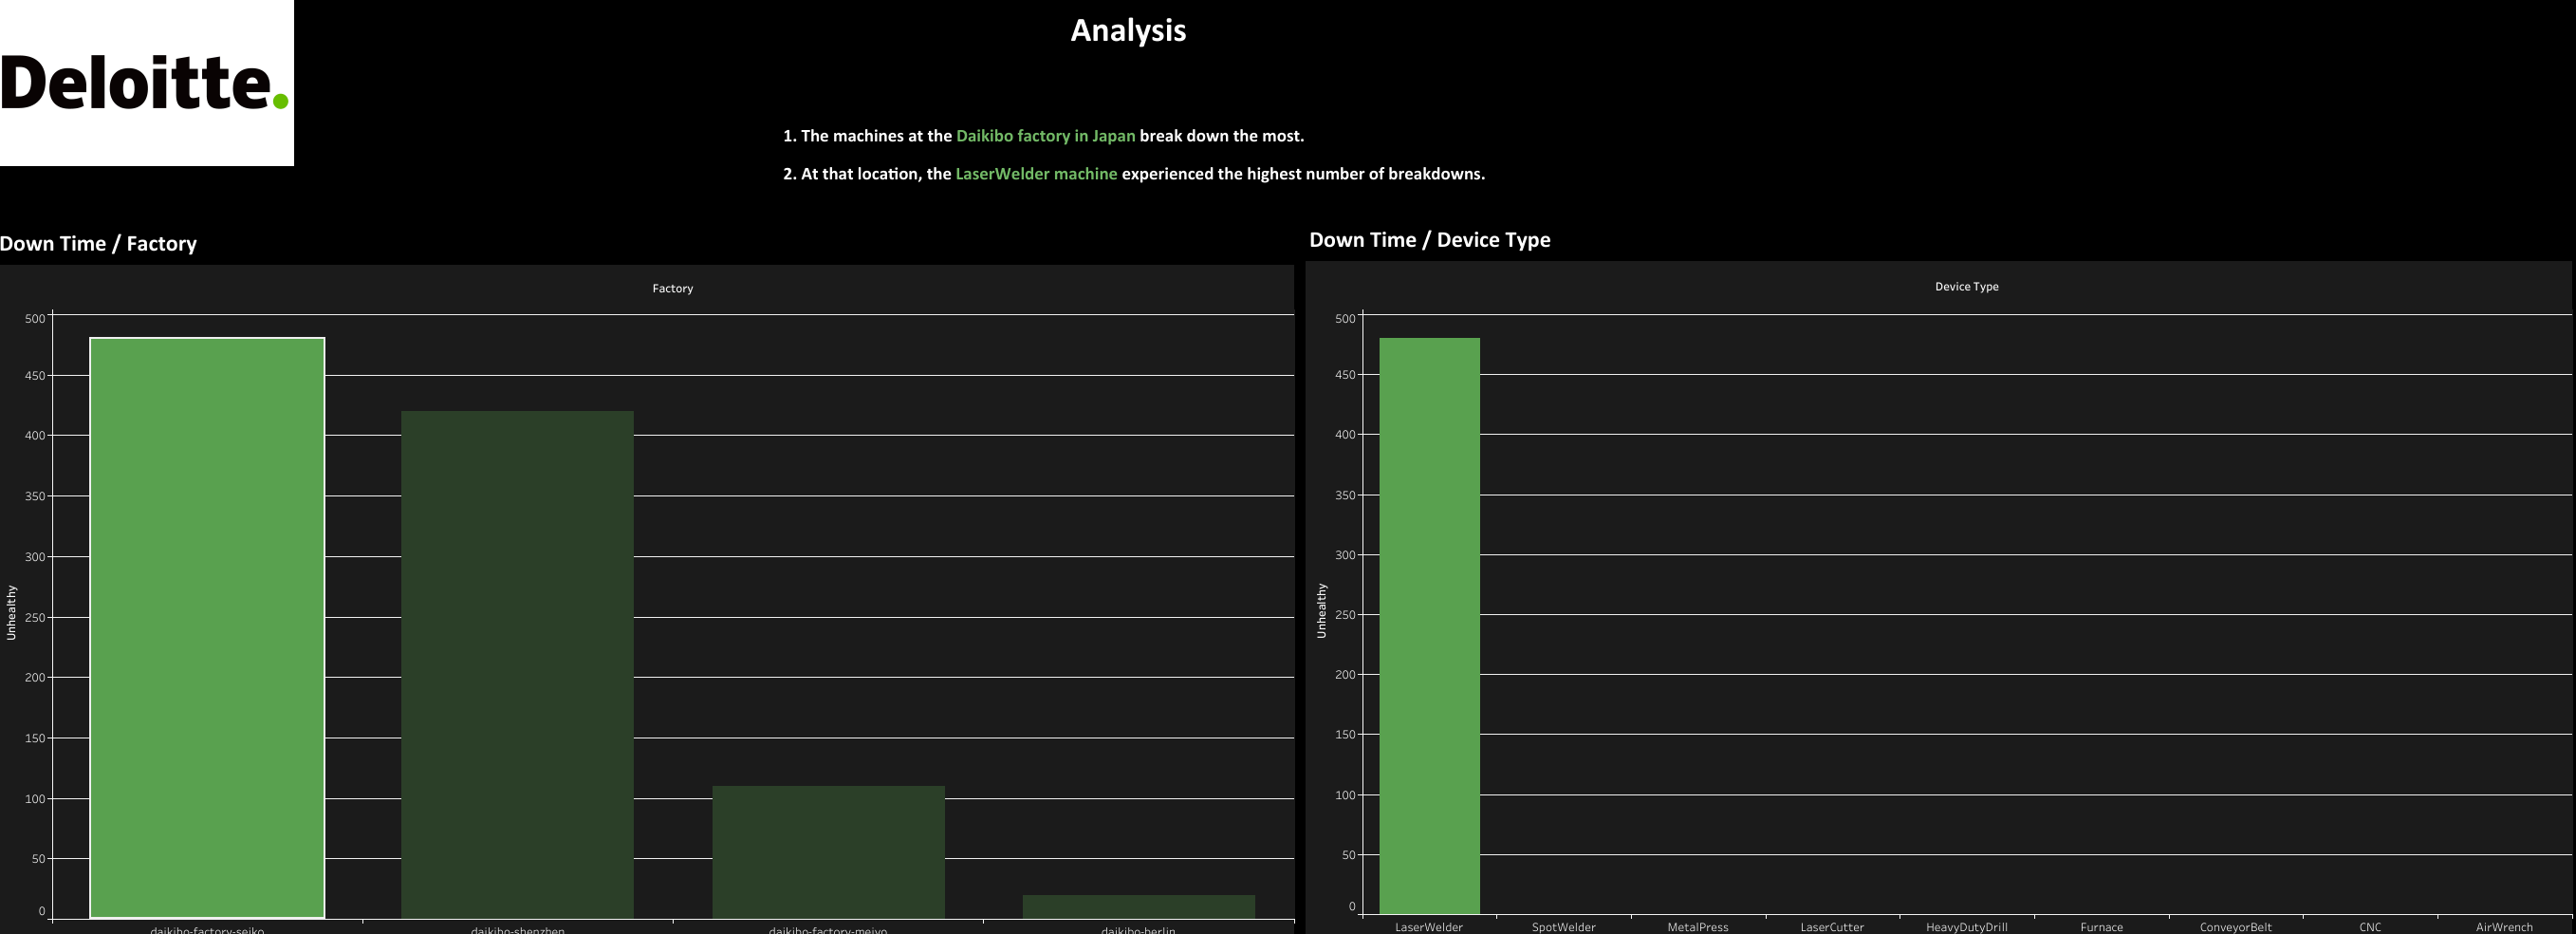Click the LaserCutter category label

click(1832, 927)
